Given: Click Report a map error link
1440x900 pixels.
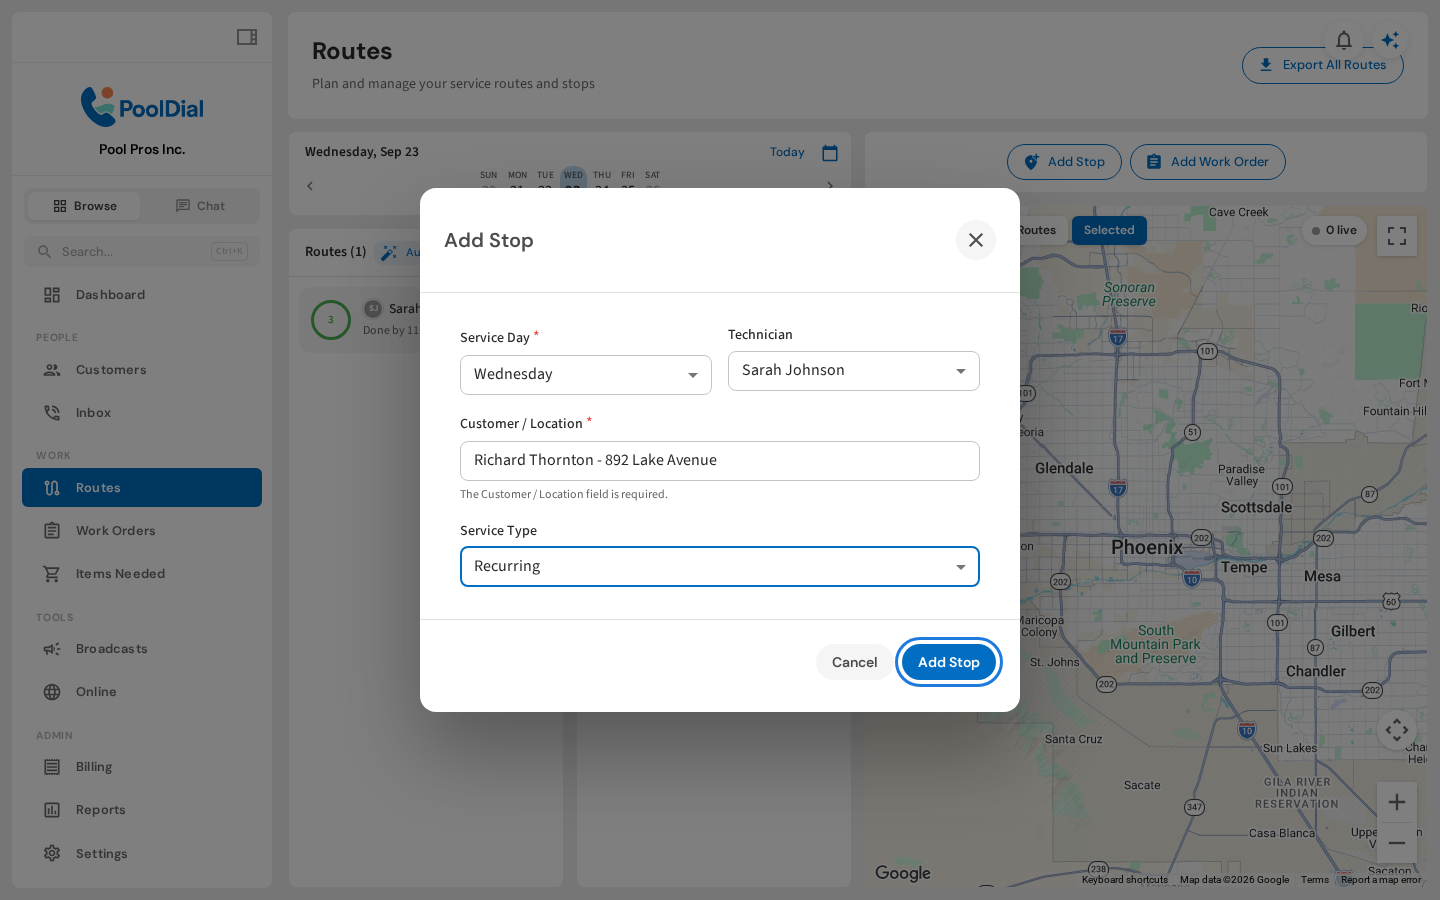Looking at the screenshot, I should pos(1381,880).
